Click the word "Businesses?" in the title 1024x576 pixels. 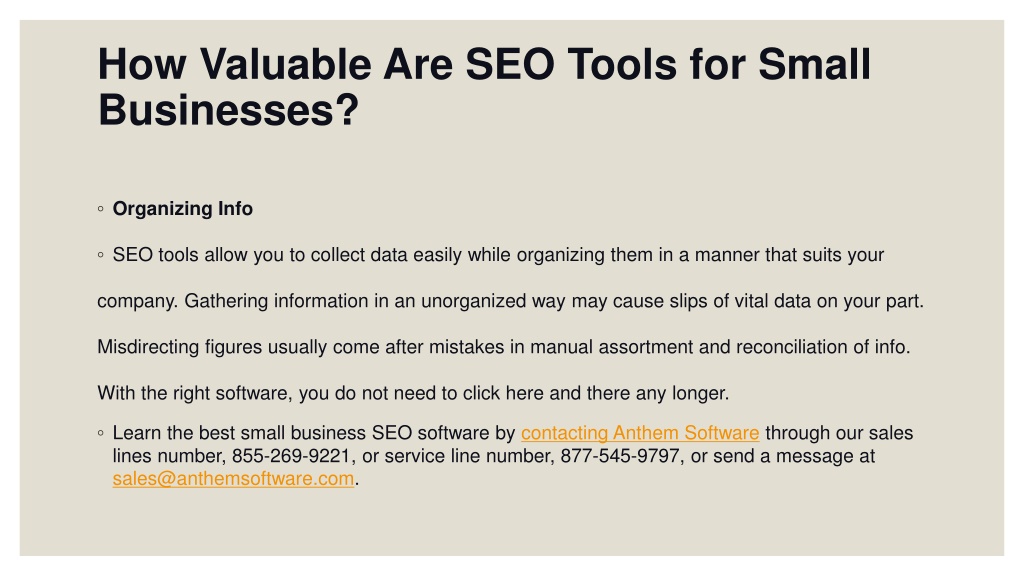[229, 110]
